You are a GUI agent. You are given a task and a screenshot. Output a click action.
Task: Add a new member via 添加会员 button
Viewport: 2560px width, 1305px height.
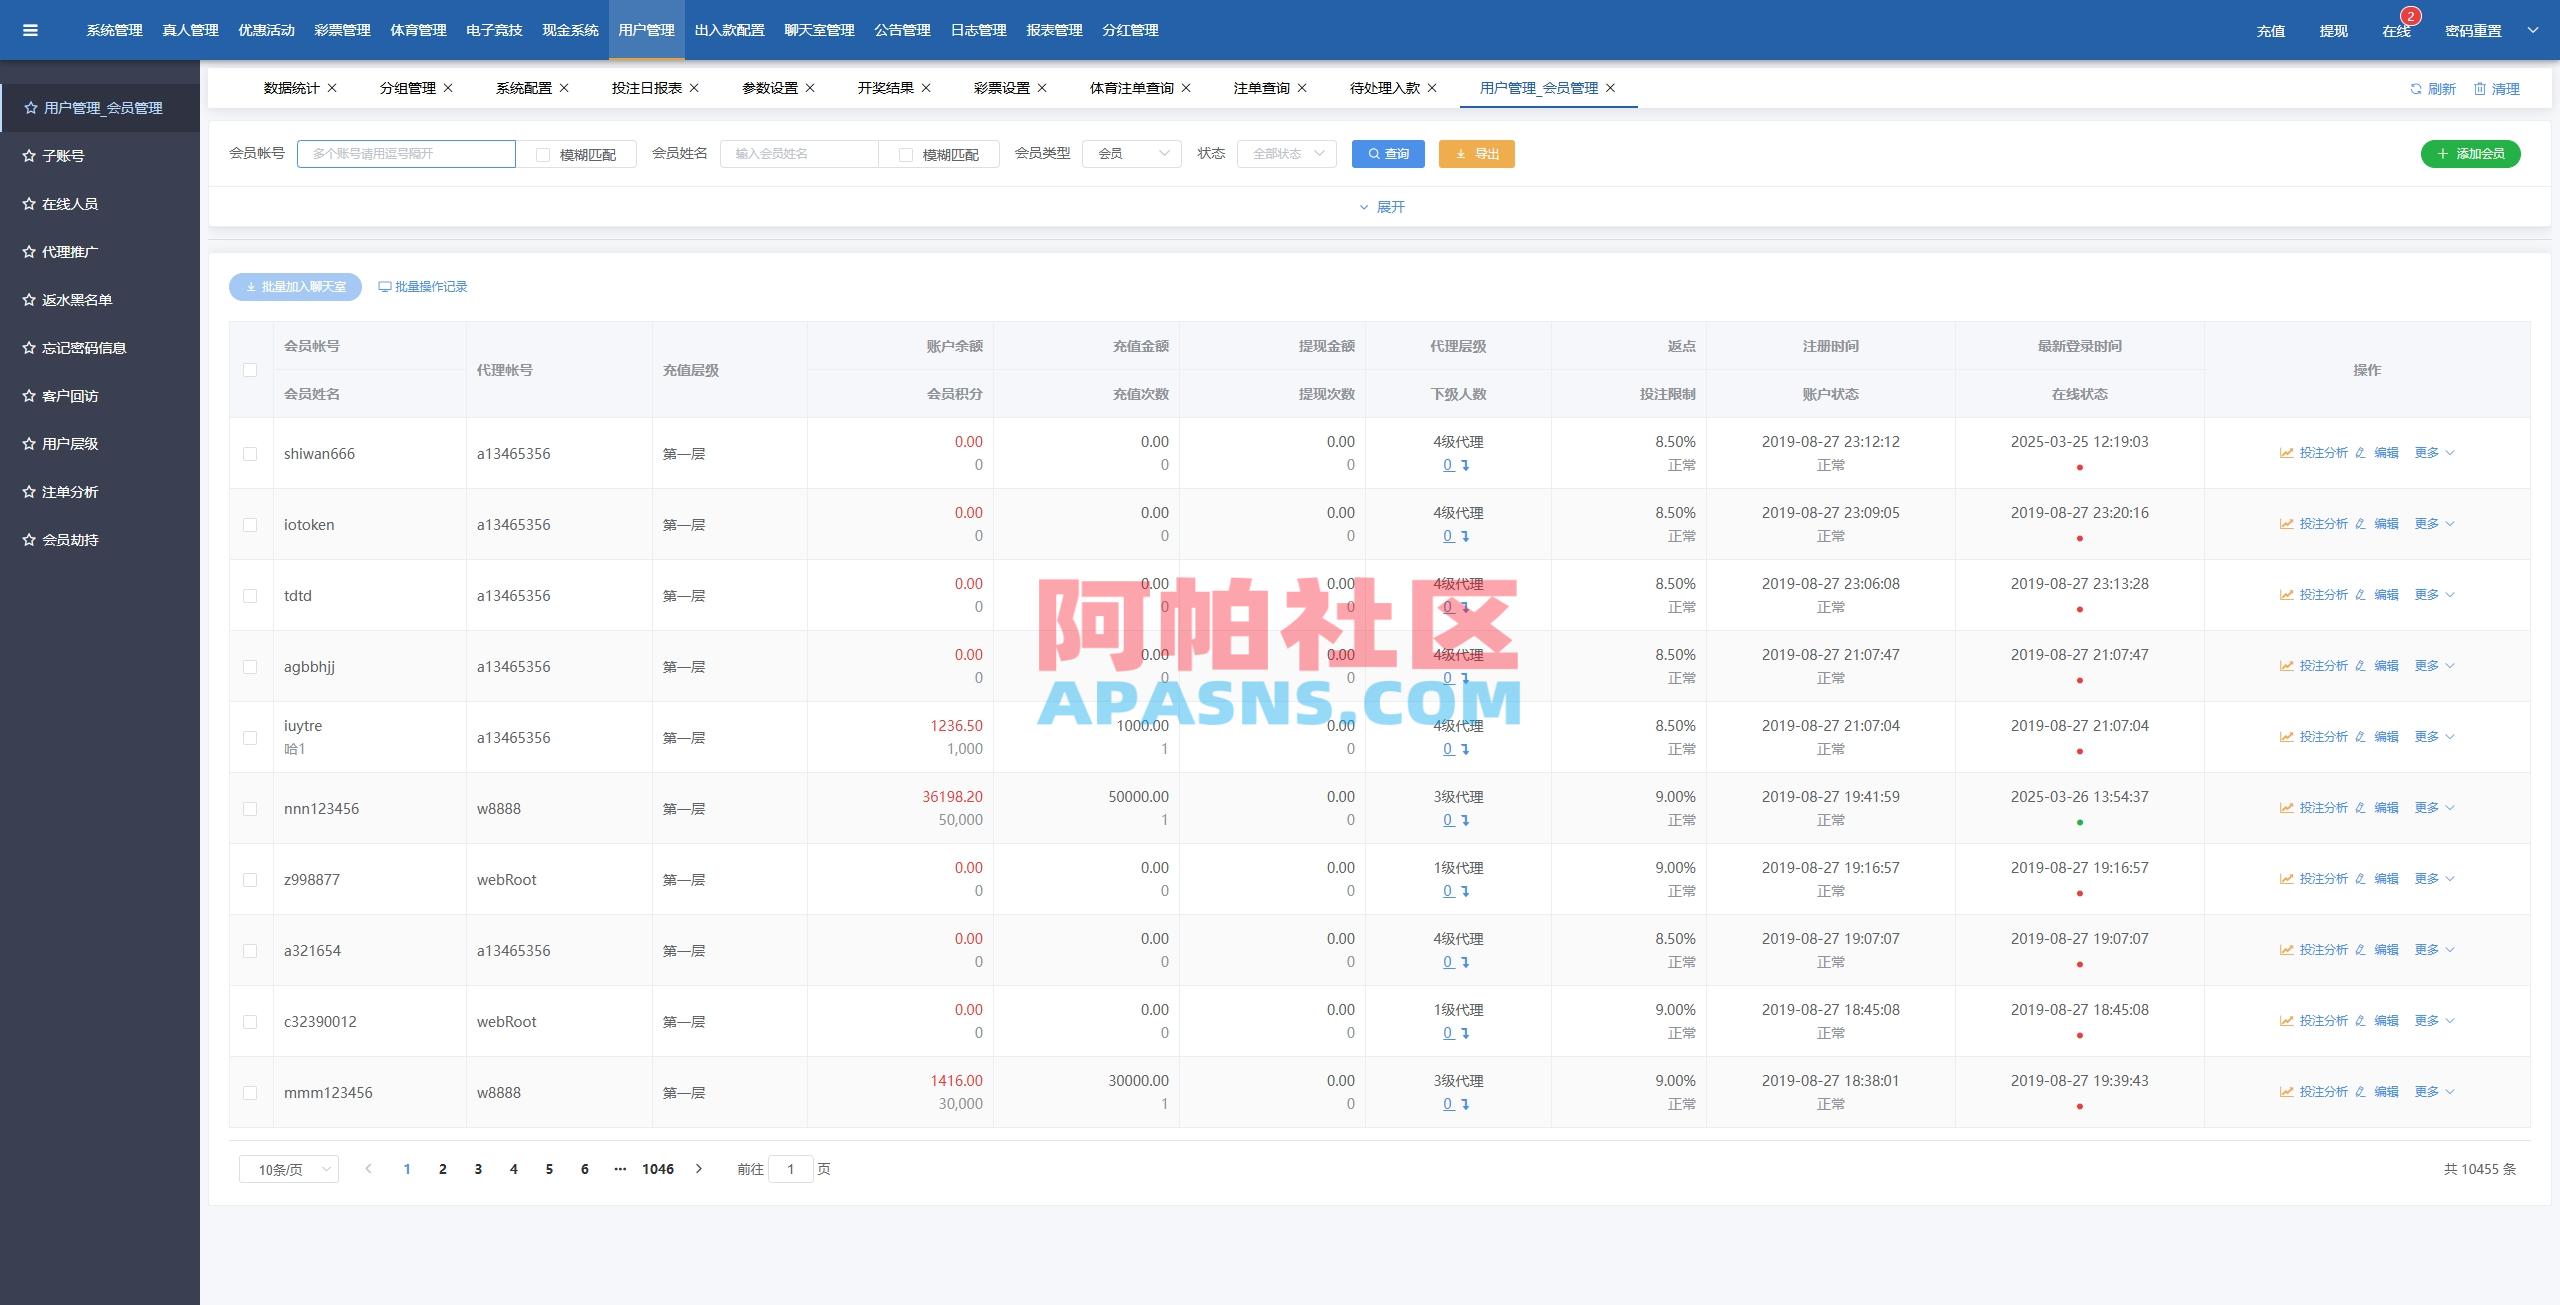[x=2471, y=154]
